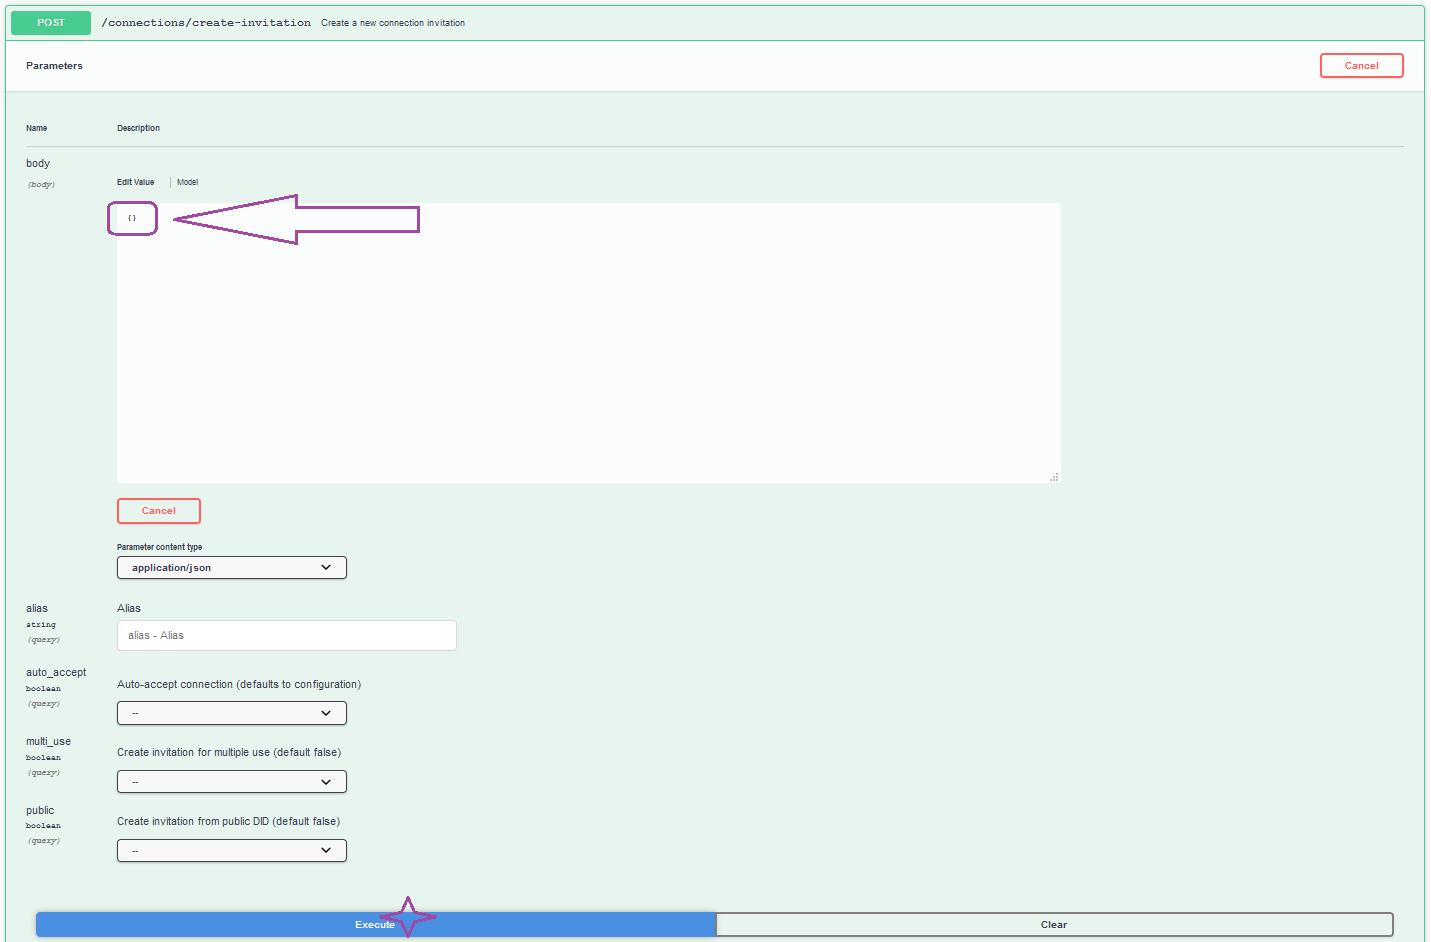Click the dropdown chevron on content type selector
1431x942 pixels.
point(326,567)
